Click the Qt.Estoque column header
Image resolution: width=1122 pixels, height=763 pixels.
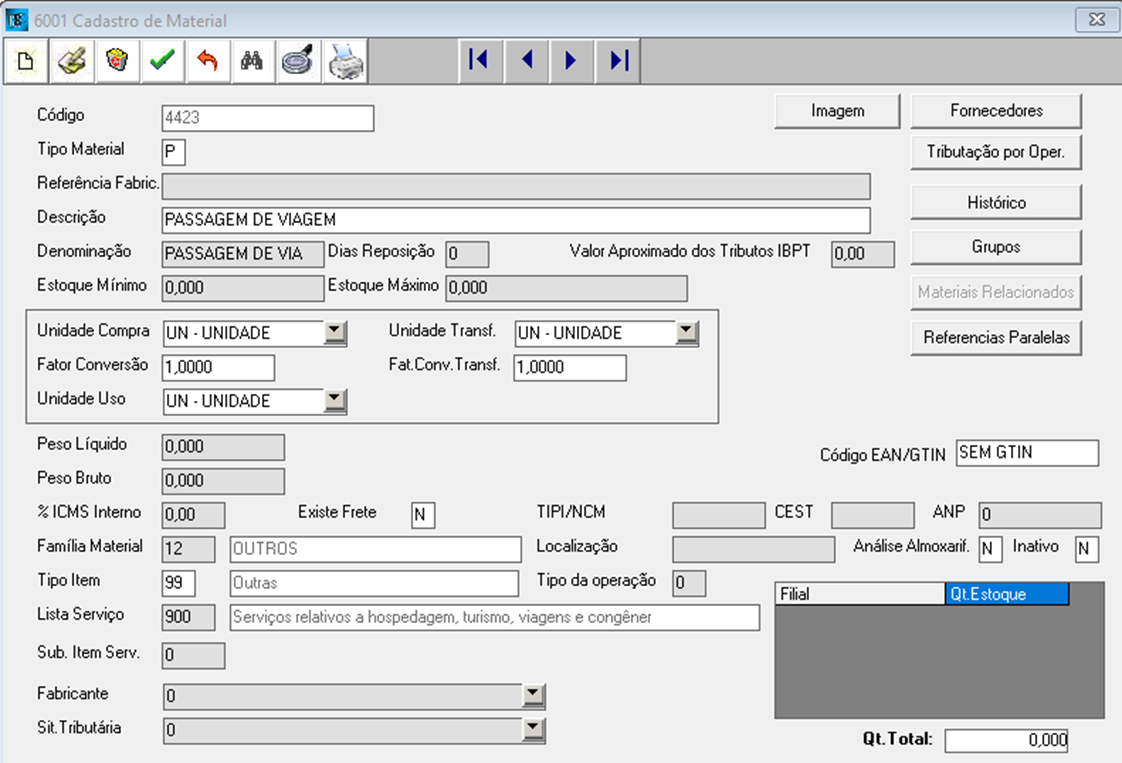1007,594
